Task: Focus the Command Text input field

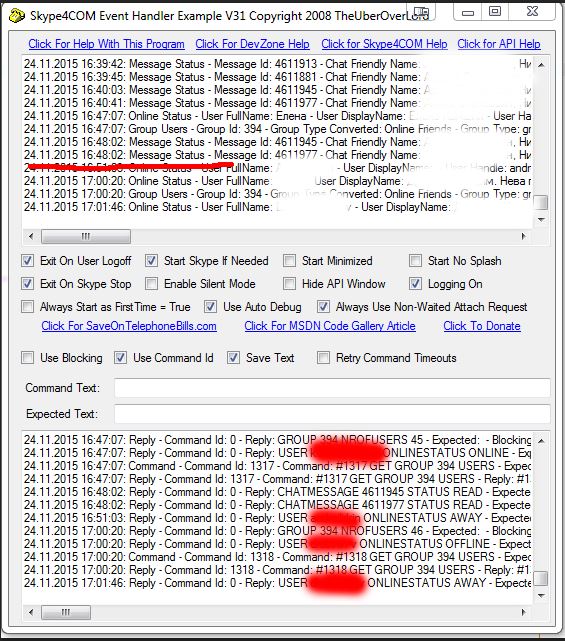Action: (x=332, y=388)
